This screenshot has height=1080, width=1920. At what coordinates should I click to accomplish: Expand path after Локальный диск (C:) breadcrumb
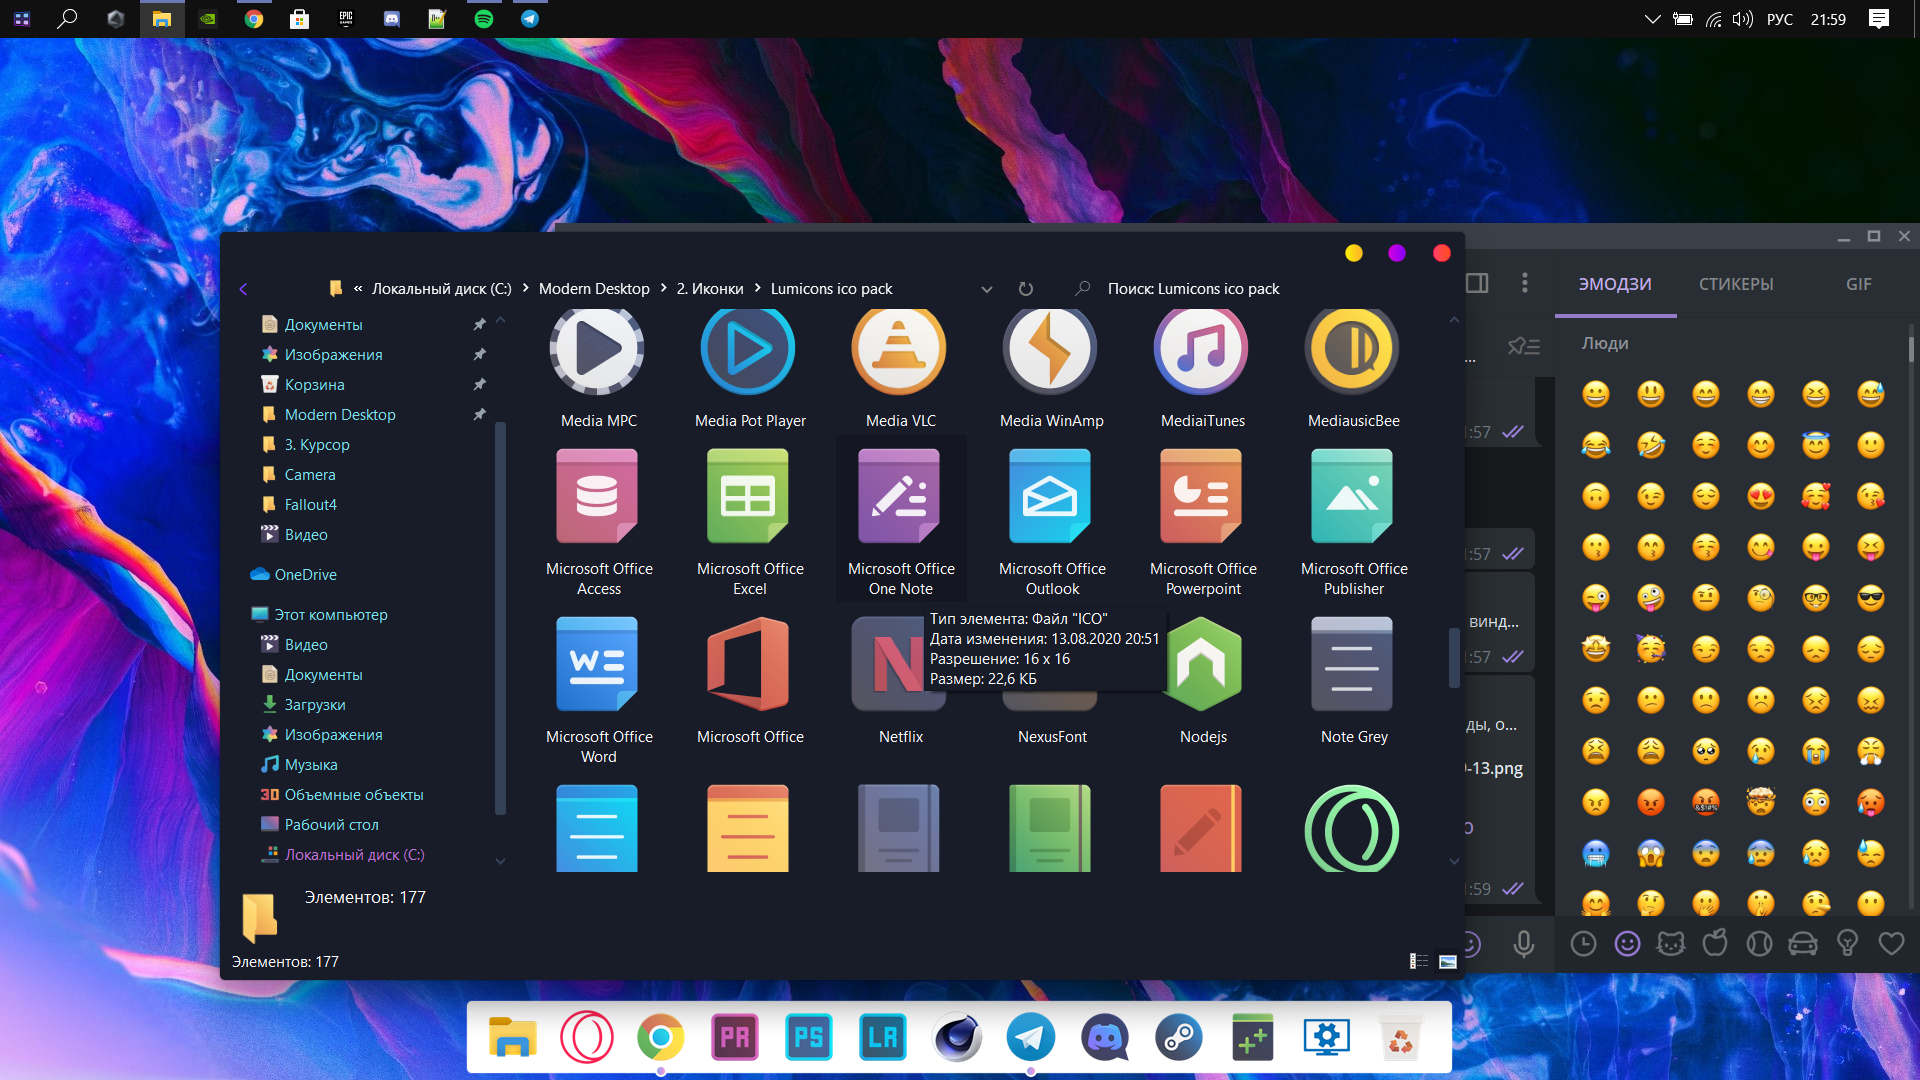(x=525, y=288)
